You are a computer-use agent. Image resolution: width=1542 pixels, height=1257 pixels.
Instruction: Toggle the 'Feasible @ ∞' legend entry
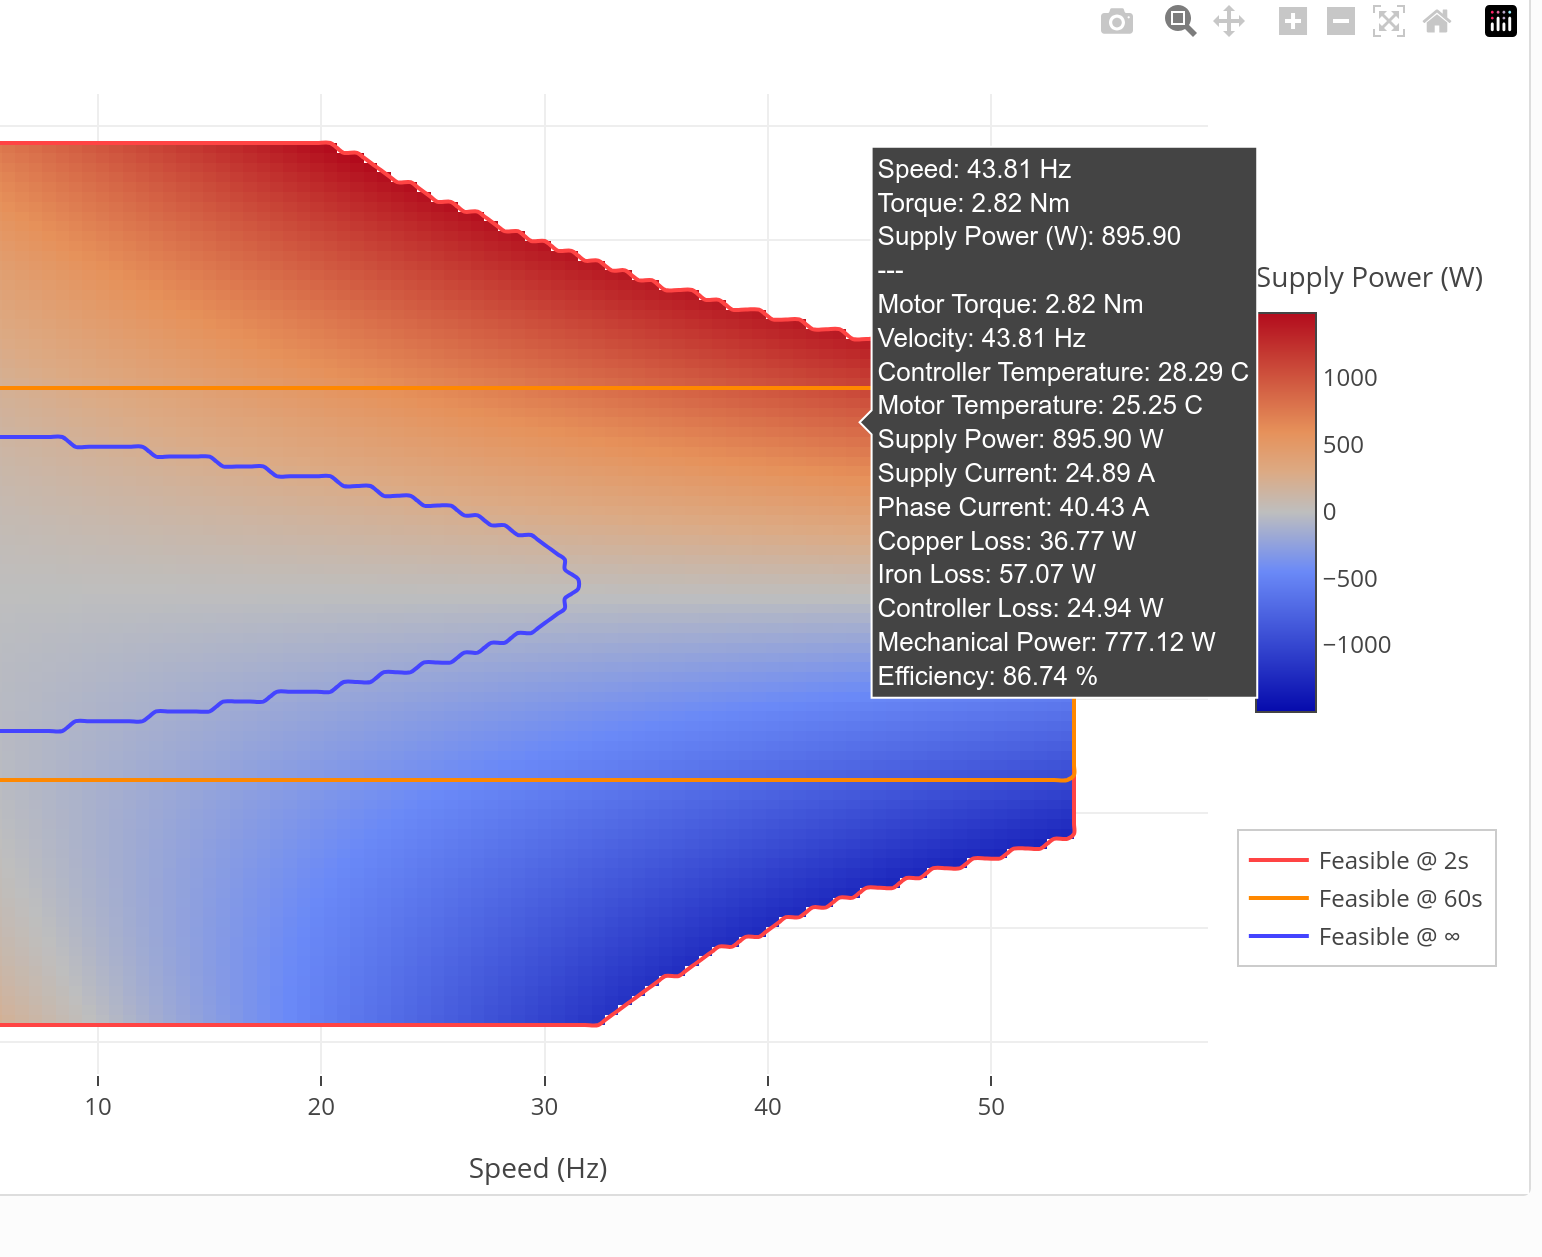point(1388,937)
